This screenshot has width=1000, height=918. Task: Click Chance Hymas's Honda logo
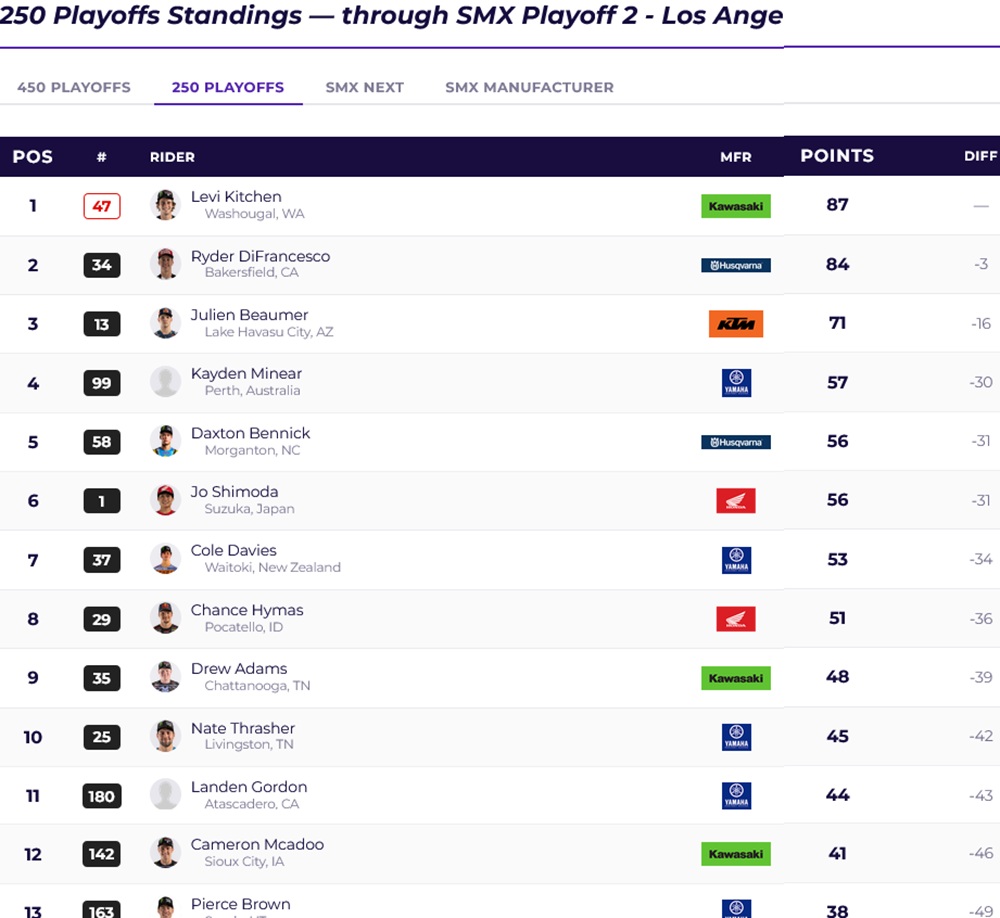tap(735, 619)
